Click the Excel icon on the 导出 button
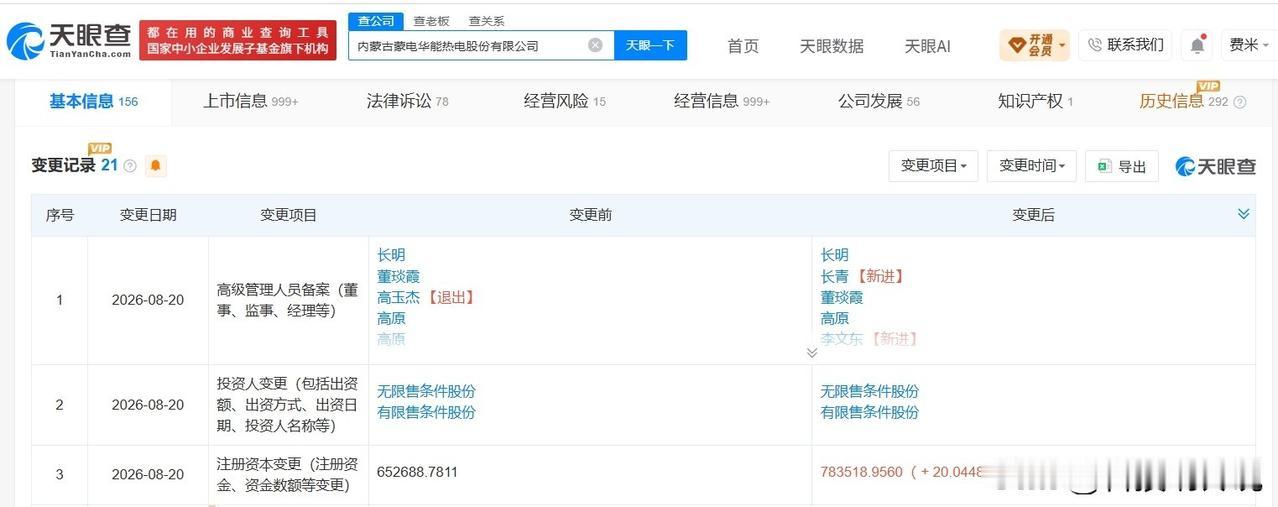This screenshot has height=507, width=1278. pos(1105,166)
